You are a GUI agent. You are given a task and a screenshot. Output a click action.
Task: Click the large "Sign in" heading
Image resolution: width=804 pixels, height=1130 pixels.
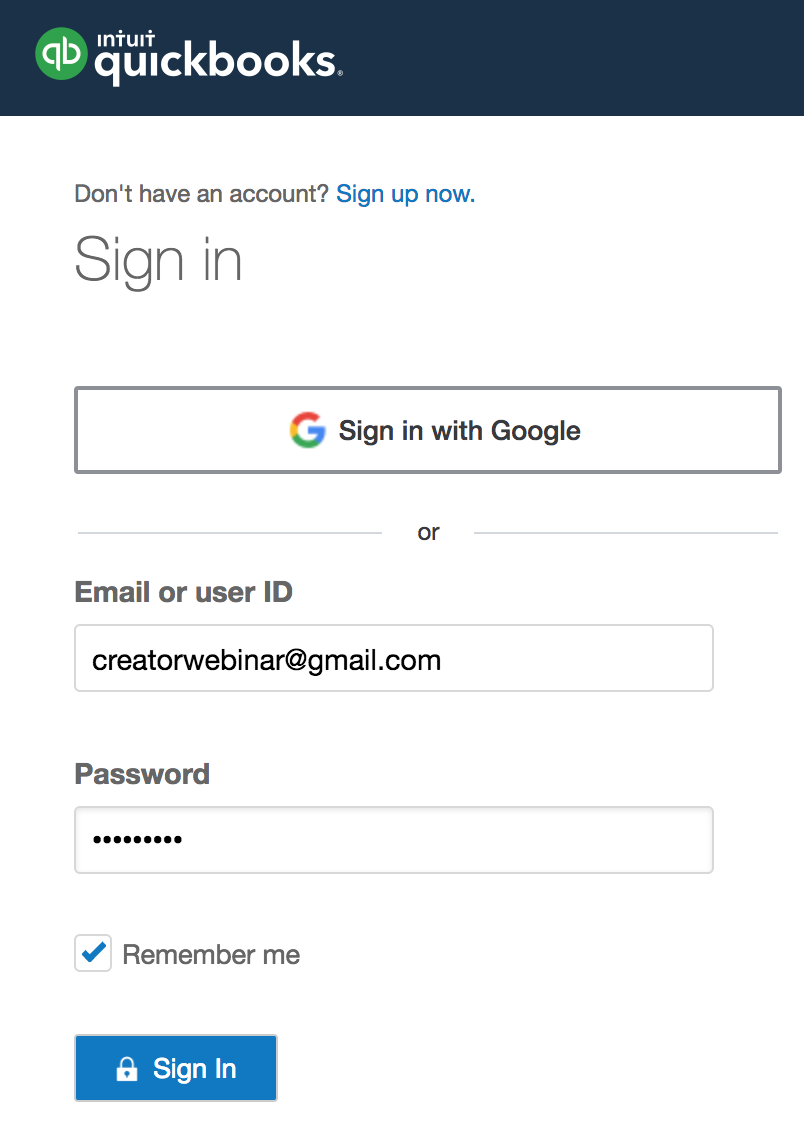pos(158,259)
